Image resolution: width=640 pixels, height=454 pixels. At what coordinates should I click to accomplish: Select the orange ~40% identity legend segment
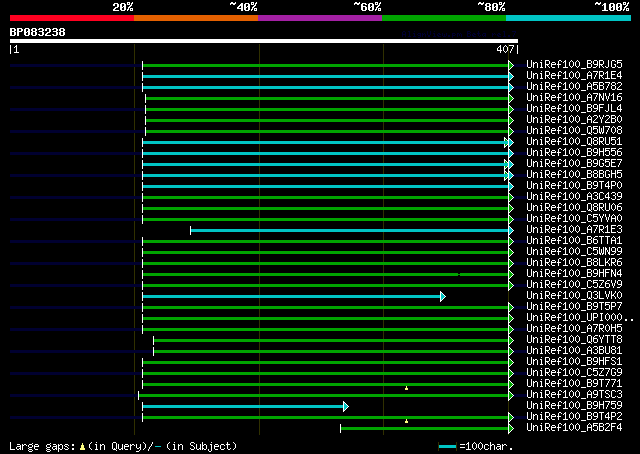tap(195, 18)
